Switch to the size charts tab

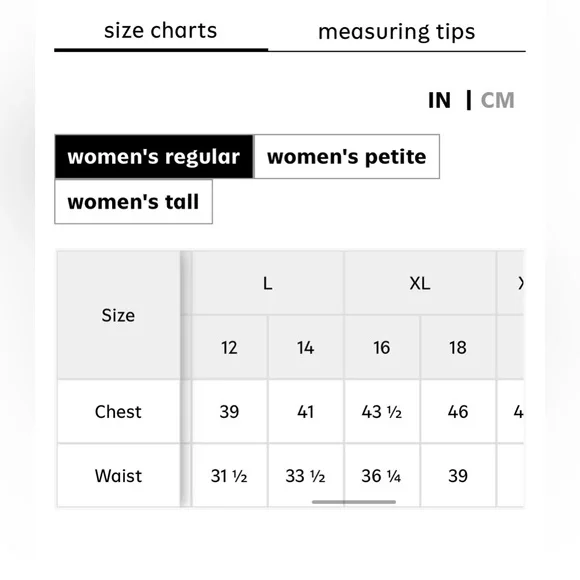[x=161, y=31]
